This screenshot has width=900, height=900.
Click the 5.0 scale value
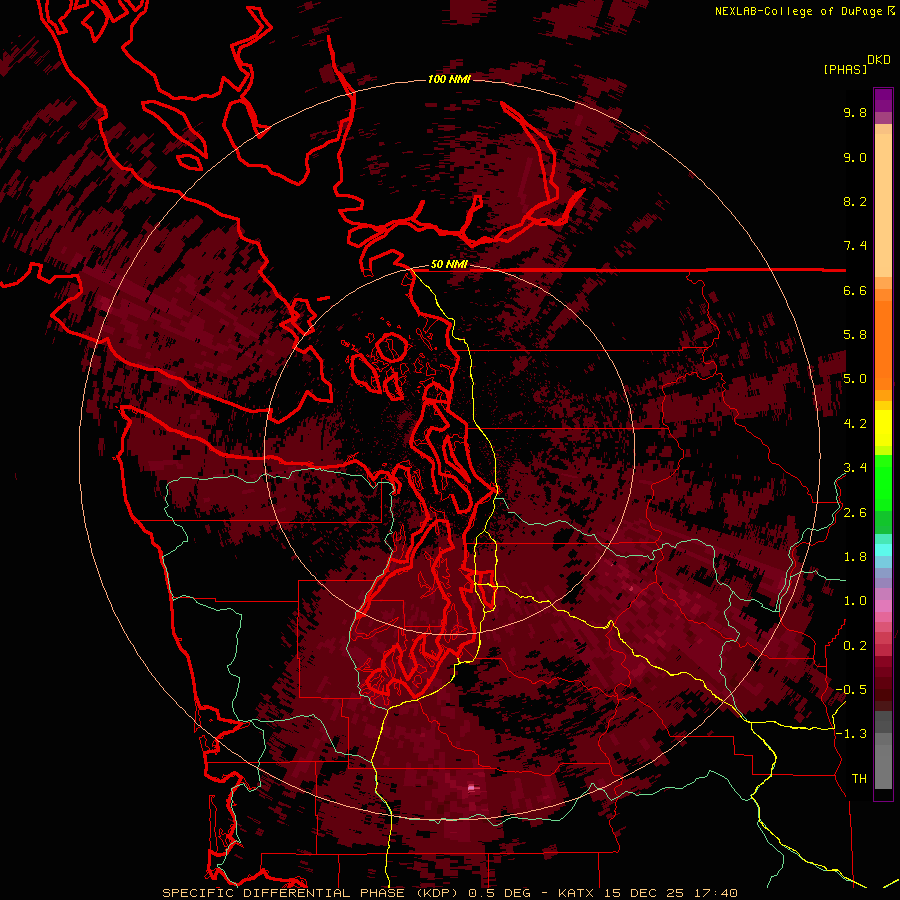point(855,379)
